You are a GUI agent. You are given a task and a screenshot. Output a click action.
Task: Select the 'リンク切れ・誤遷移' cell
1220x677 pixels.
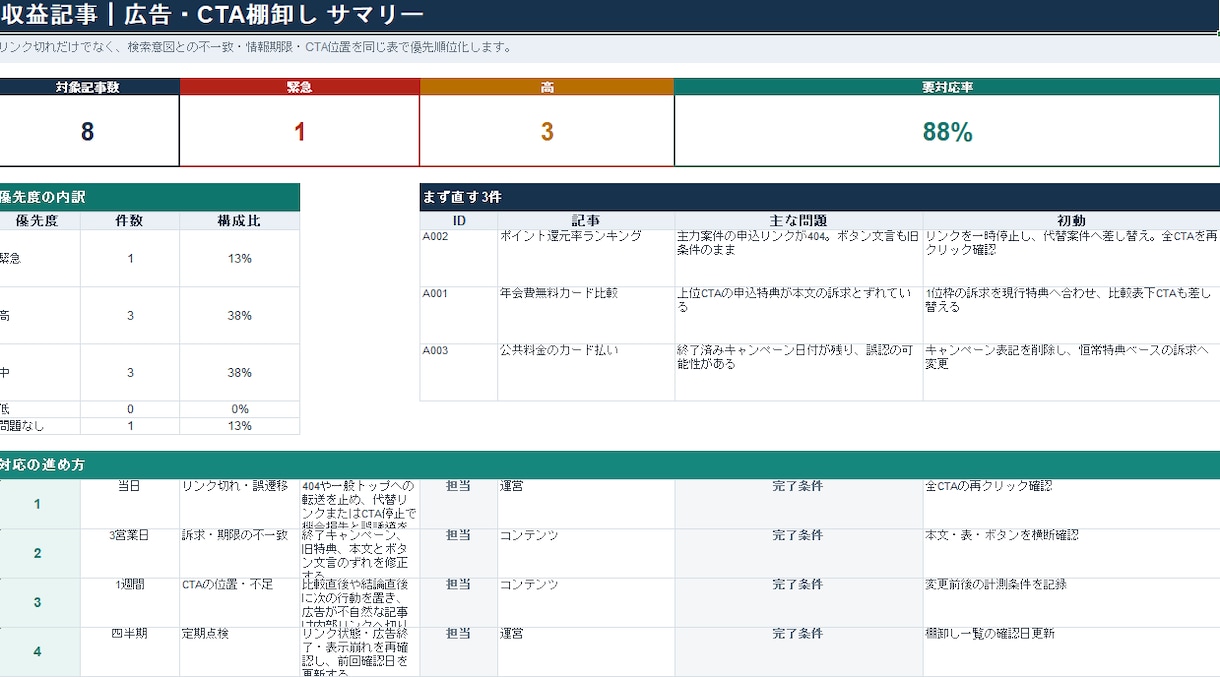coord(239,504)
